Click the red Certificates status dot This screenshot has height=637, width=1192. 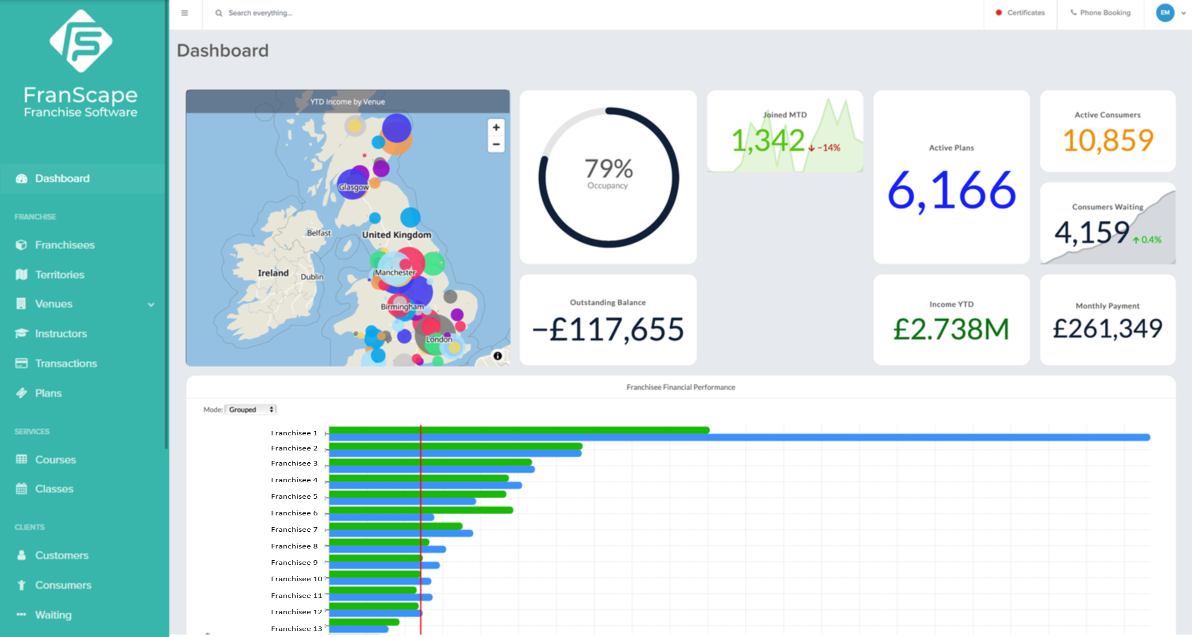[x=999, y=13]
